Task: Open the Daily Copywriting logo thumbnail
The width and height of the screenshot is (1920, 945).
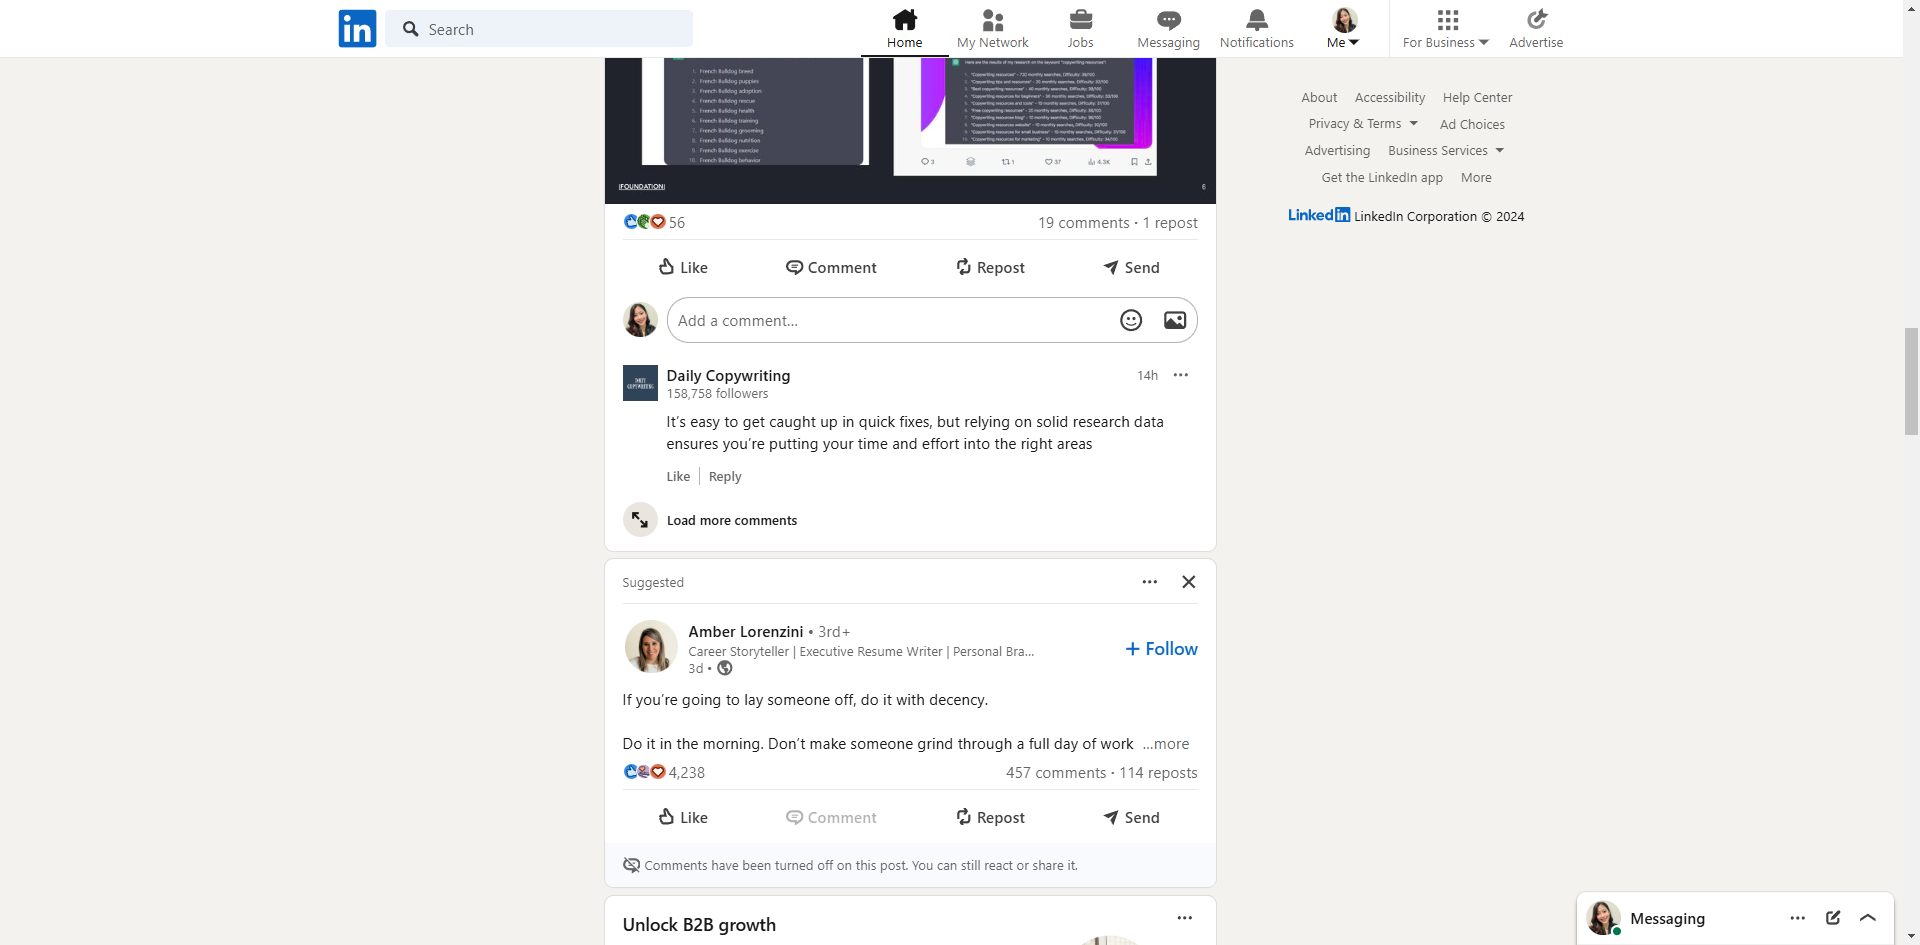Action: pos(640,383)
